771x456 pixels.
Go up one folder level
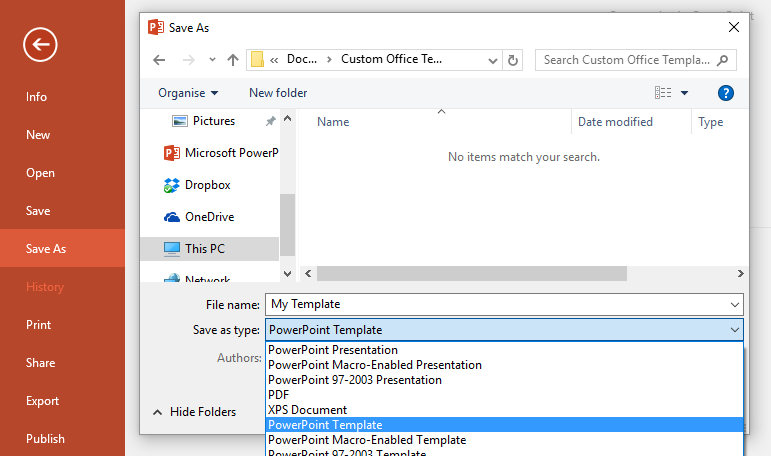tap(233, 60)
